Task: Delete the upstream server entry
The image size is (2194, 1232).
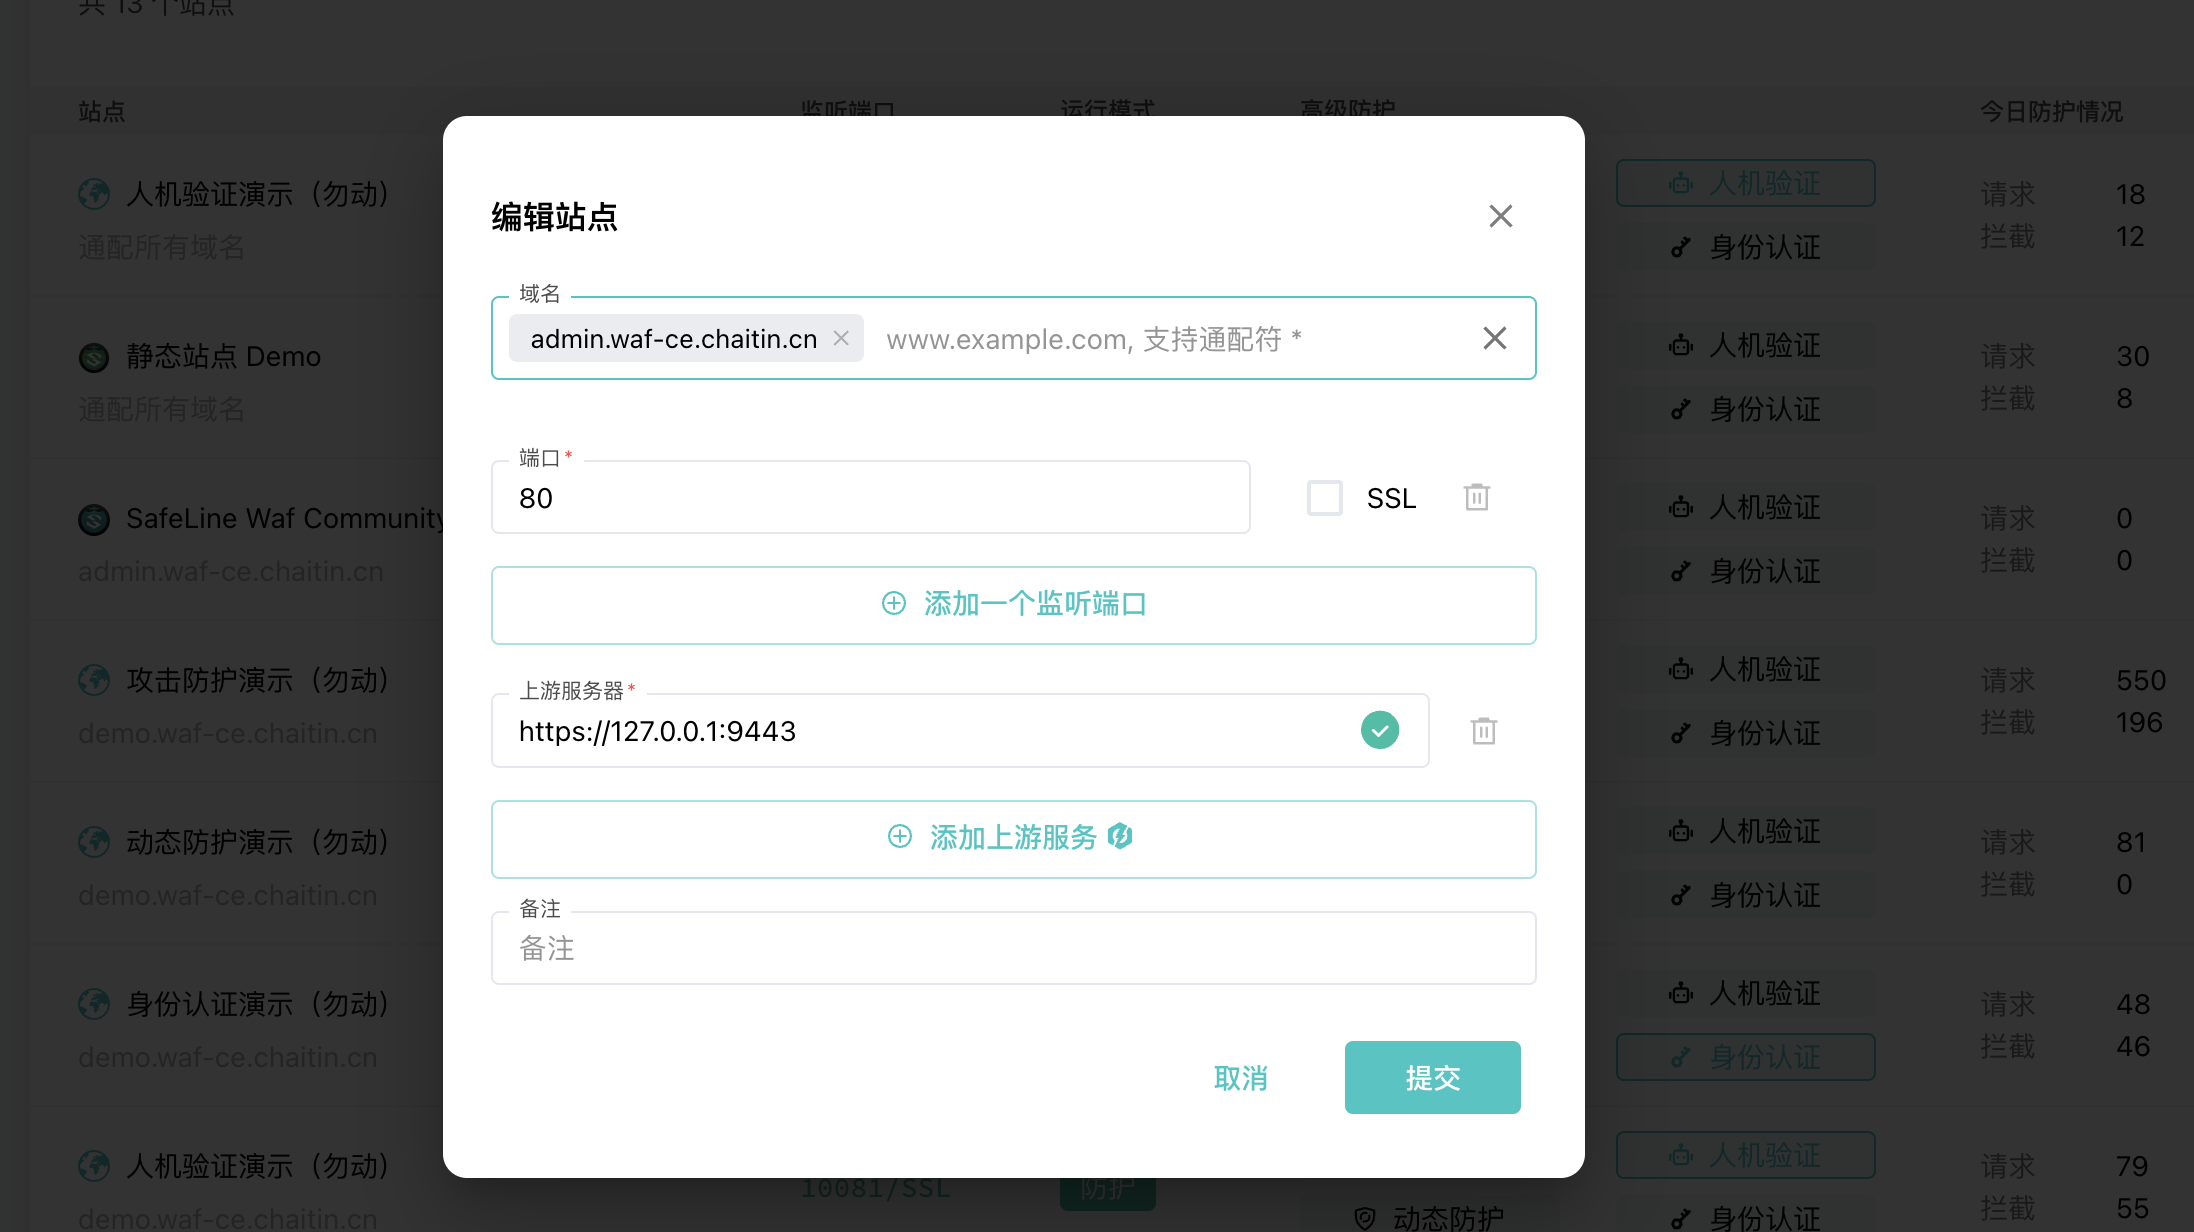Action: 1483,731
